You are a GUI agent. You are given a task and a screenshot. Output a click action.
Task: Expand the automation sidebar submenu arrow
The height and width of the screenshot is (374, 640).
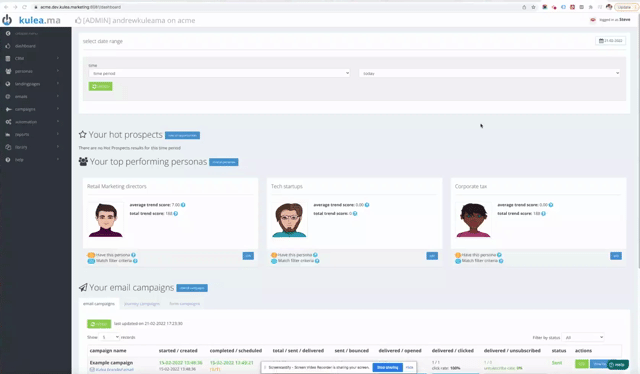tap(58, 122)
